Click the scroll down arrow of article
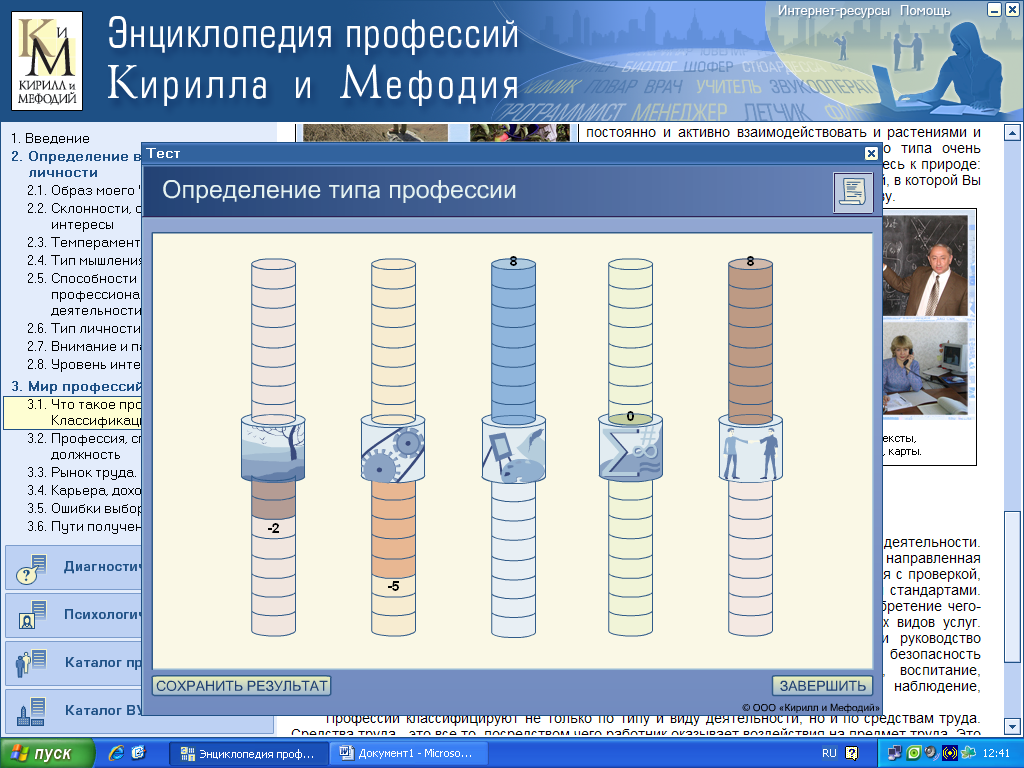1024x768 pixels. coord(1012,726)
